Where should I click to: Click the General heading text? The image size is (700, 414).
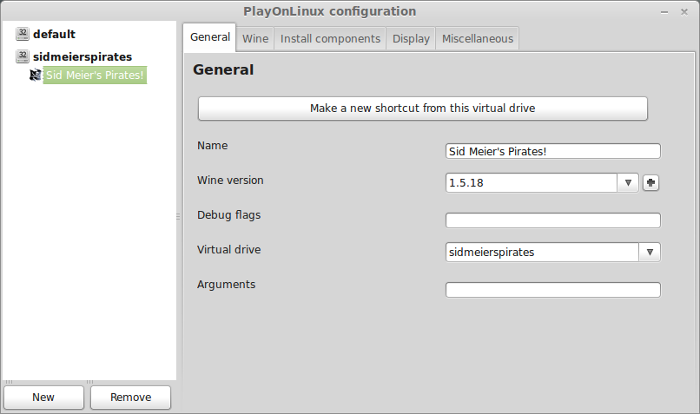tap(223, 70)
